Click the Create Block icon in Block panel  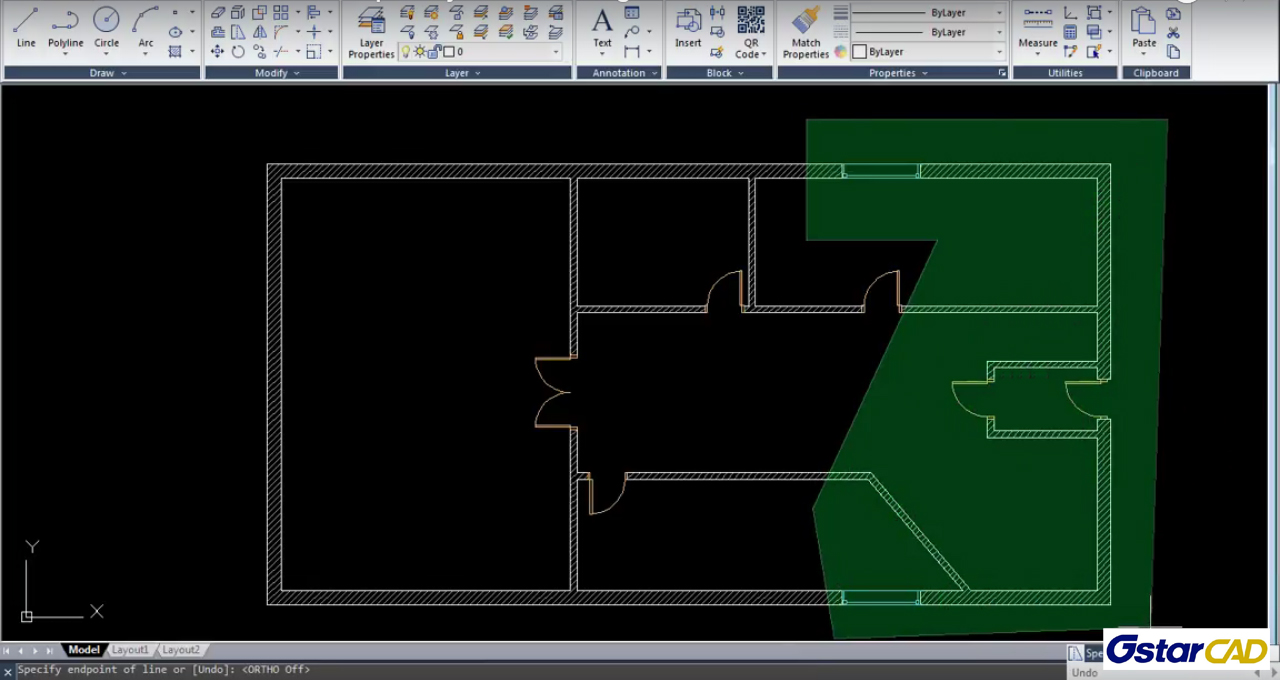717,32
